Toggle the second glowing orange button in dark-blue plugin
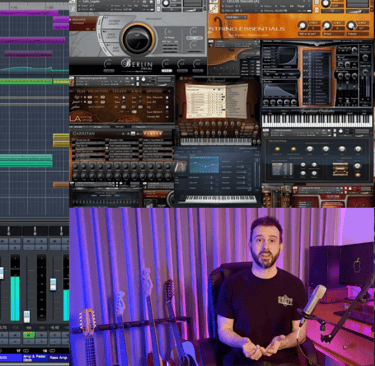 [293, 149]
